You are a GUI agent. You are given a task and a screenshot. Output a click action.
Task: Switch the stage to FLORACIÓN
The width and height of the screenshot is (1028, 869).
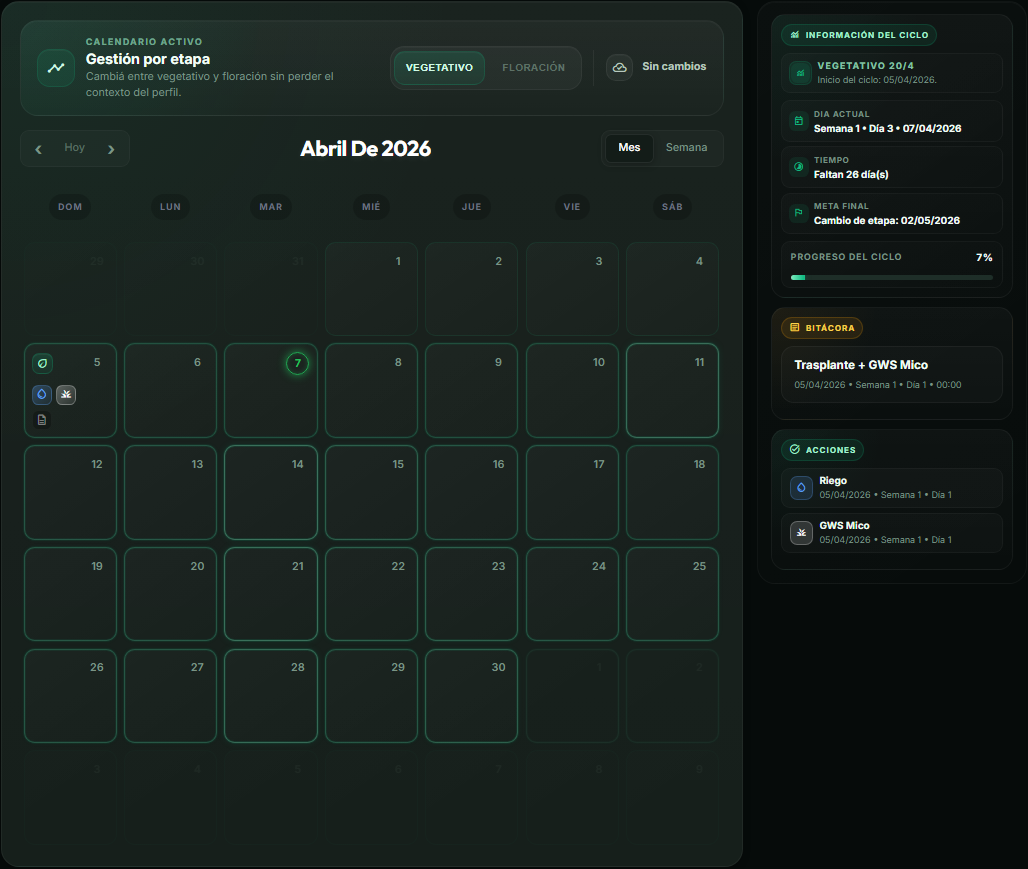point(533,67)
